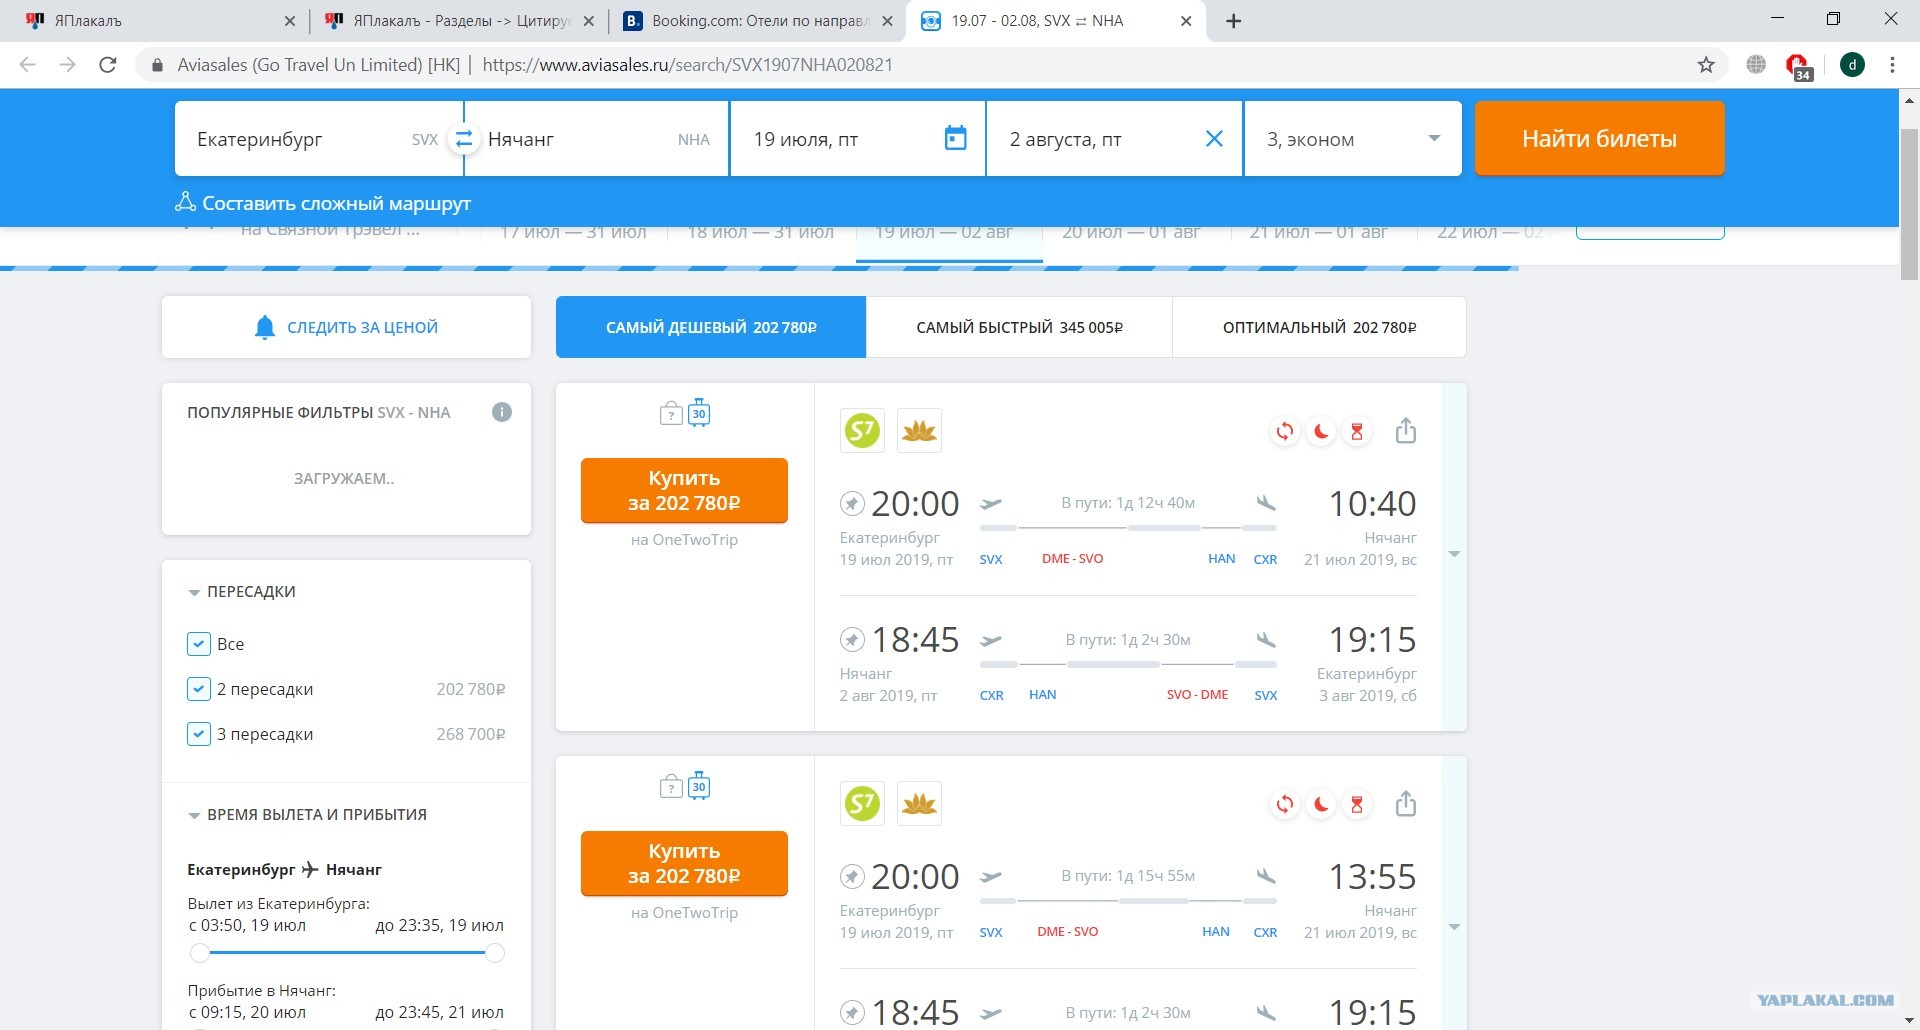
Task: Share the first ticket
Action: point(1406,430)
